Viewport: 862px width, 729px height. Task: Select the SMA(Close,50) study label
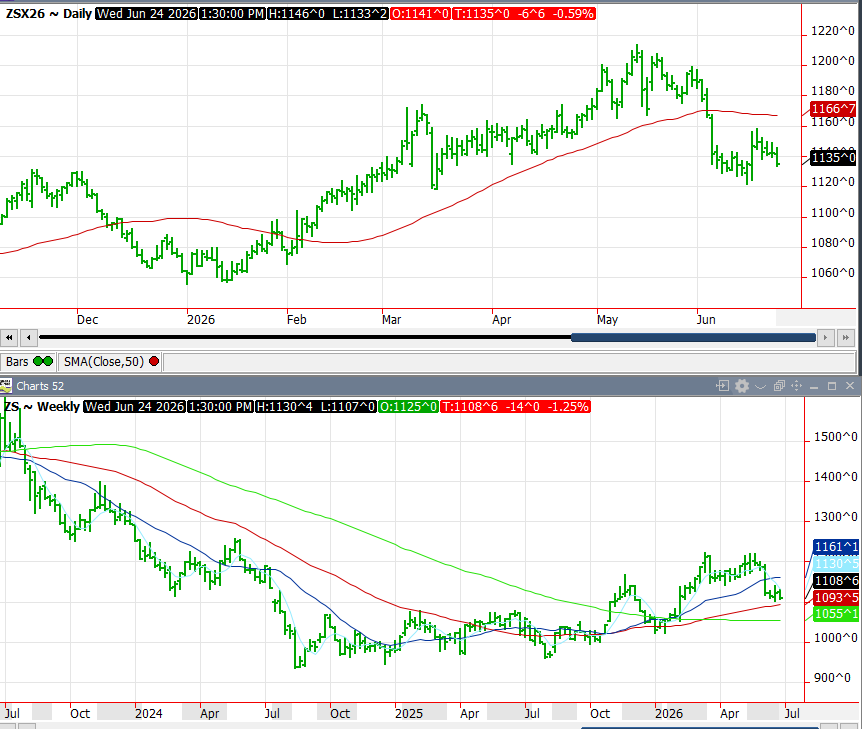pyautogui.click(x=104, y=362)
